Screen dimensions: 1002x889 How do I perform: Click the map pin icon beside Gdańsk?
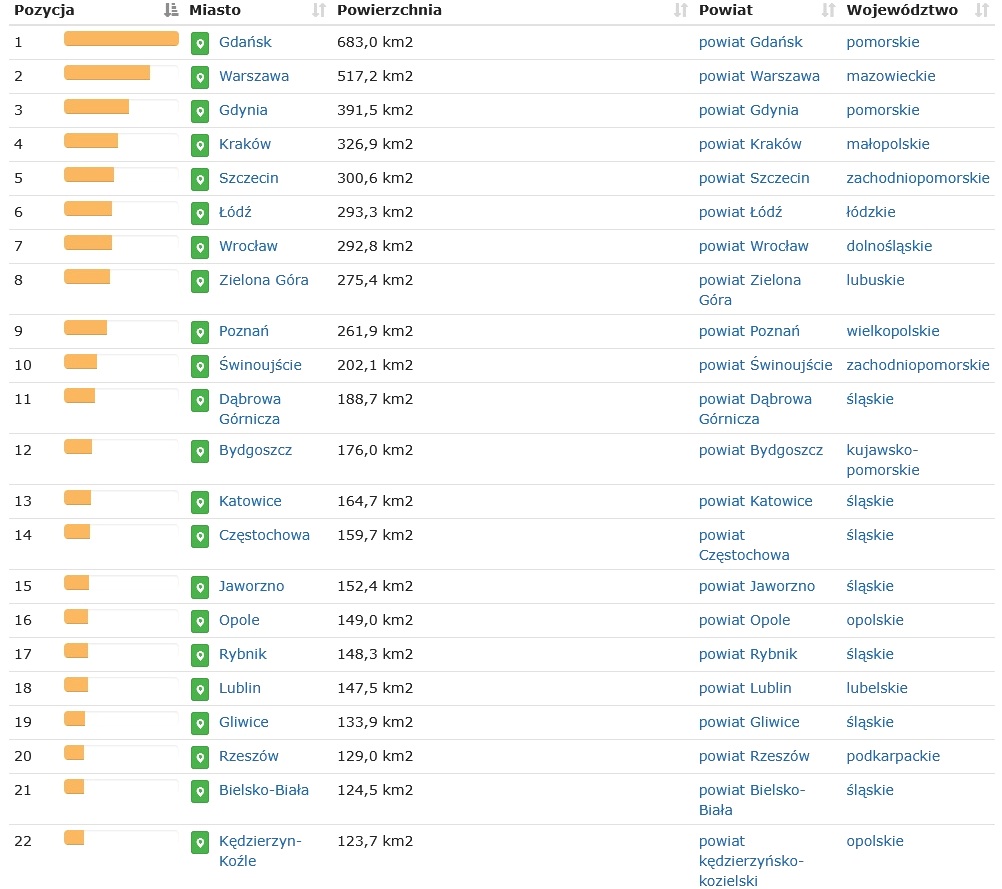(200, 43)
